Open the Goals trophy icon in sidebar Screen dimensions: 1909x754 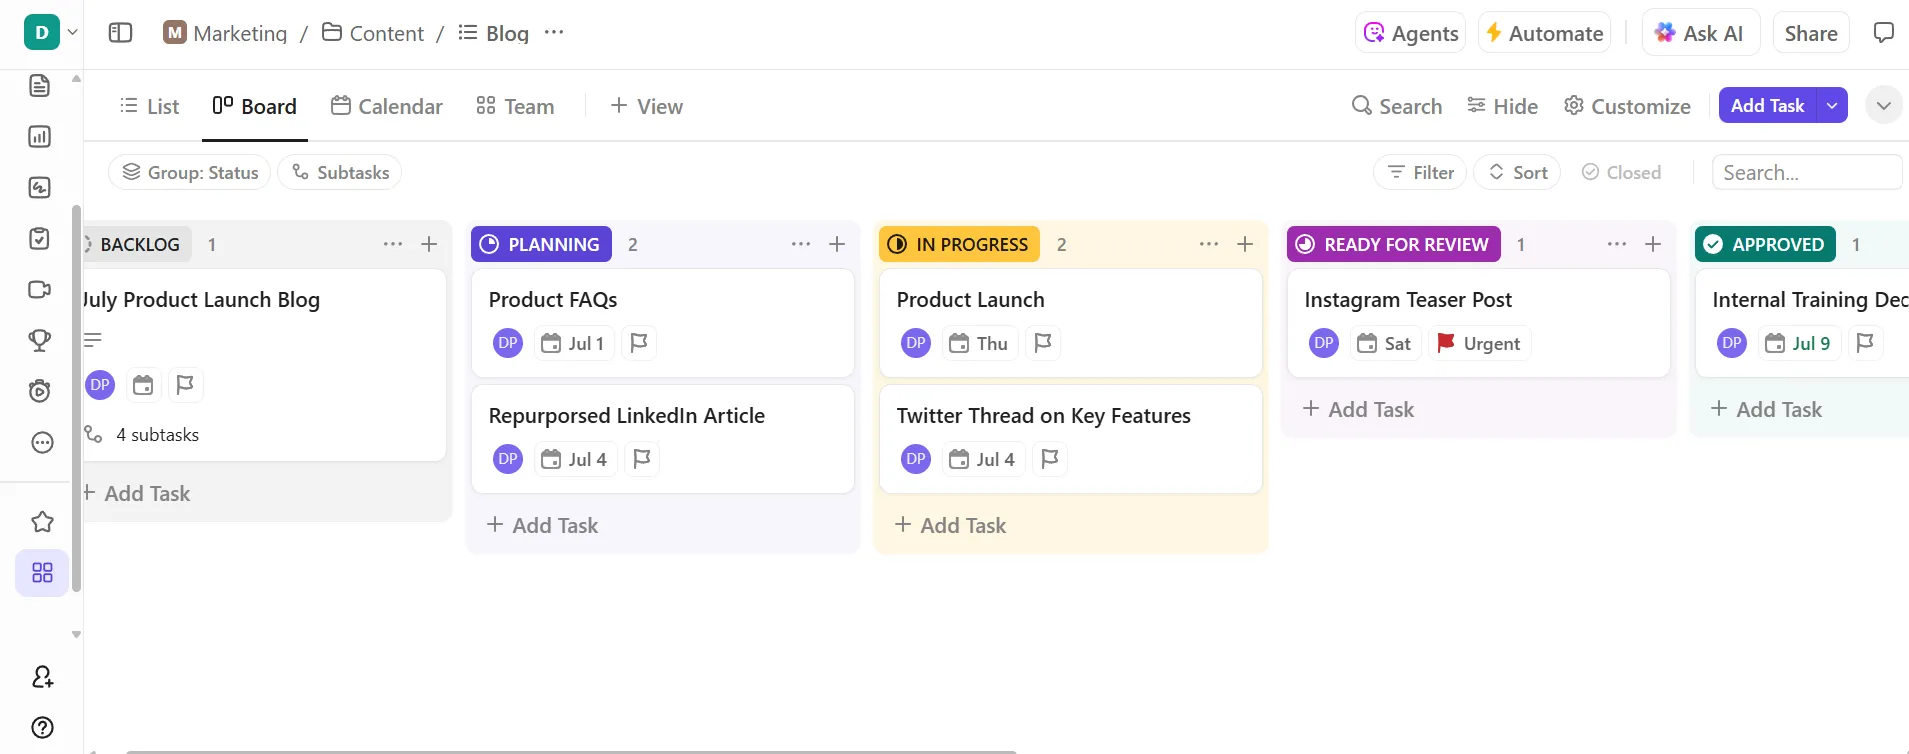(40, 341)
